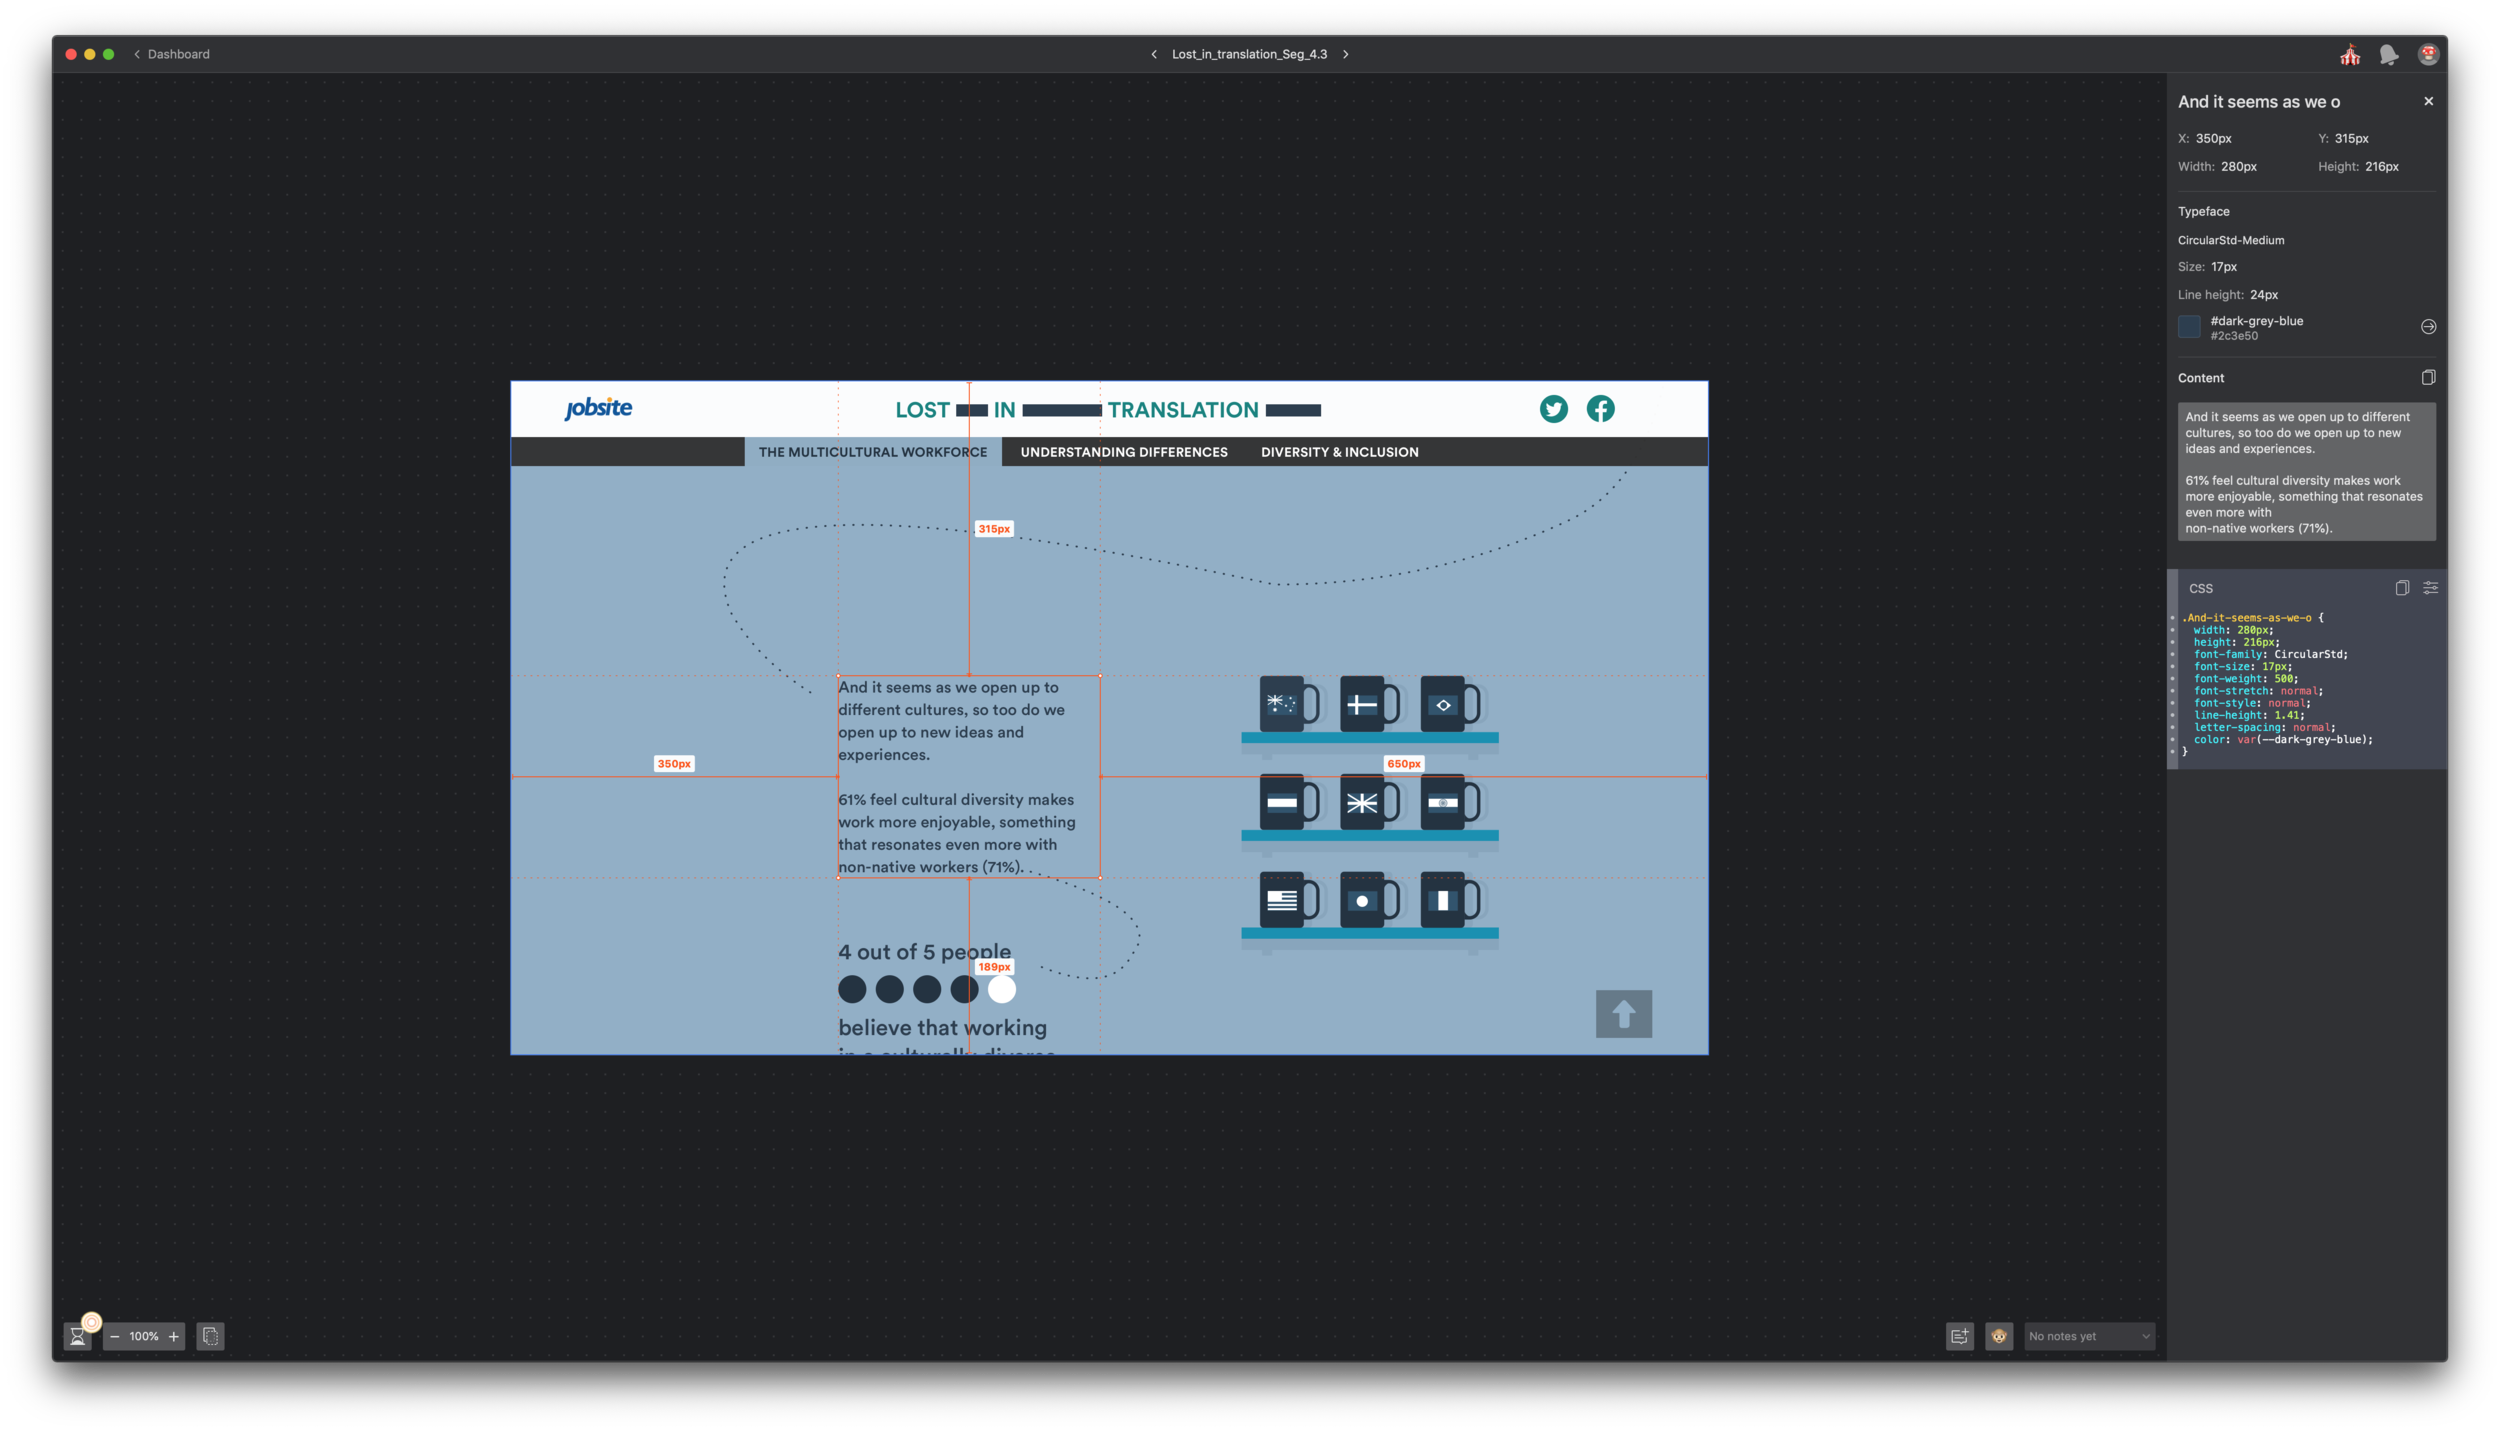Click the #2c3e50 hex color code

point(2233,336)
